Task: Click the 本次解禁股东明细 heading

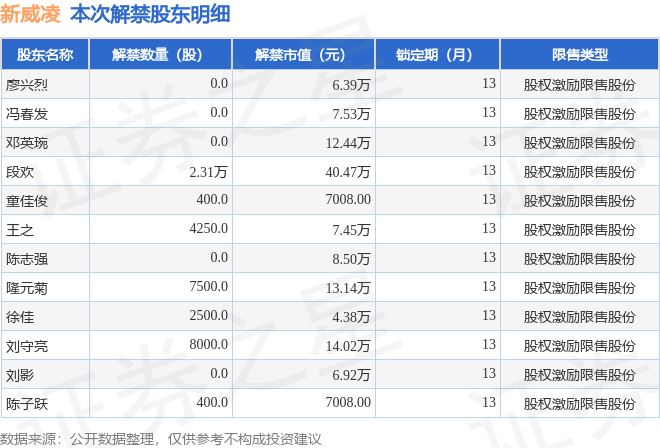Action: pyautogui.click(x=150, y=14)
